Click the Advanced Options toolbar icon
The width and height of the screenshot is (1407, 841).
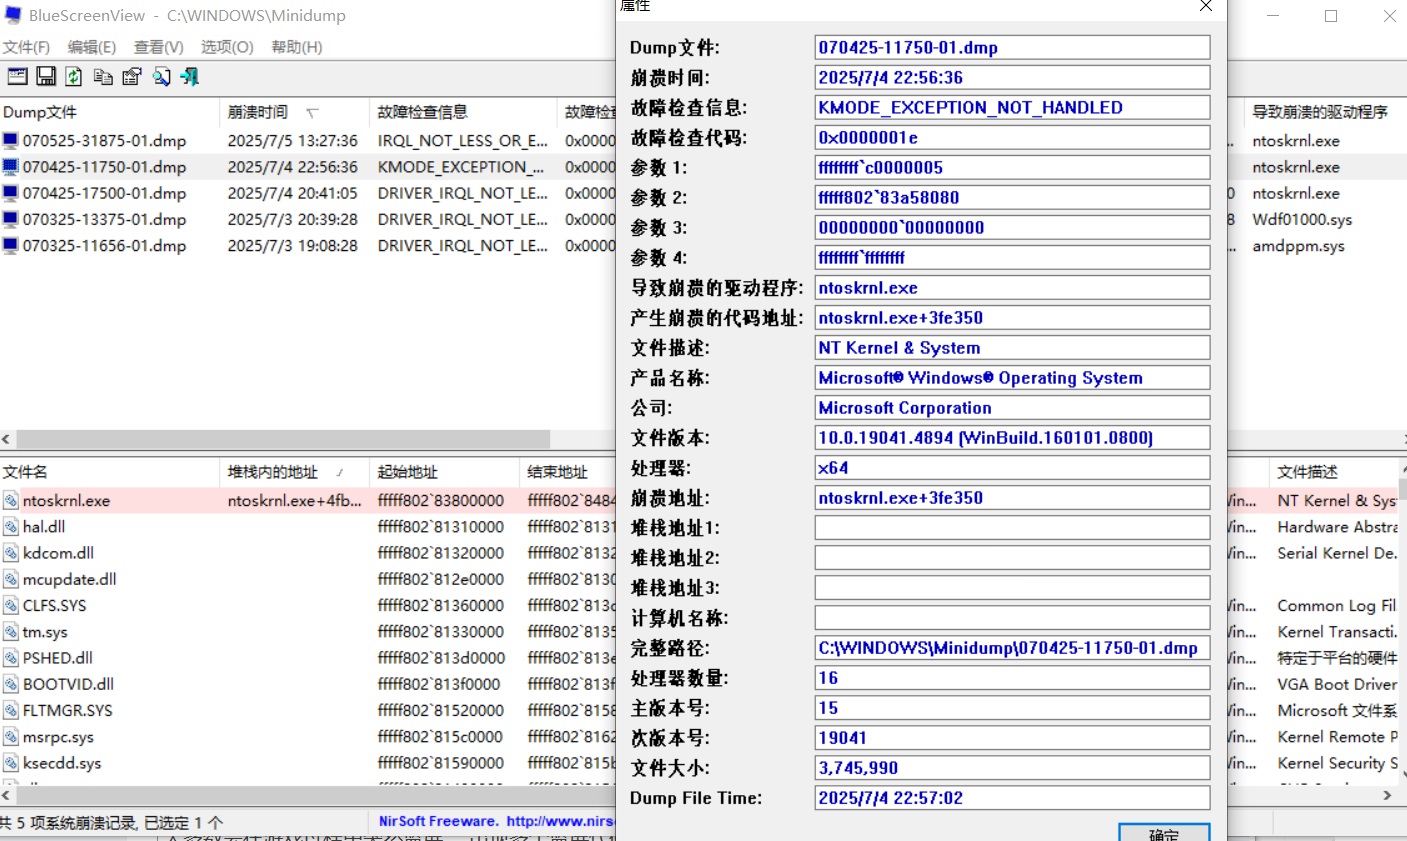point(17,77)
